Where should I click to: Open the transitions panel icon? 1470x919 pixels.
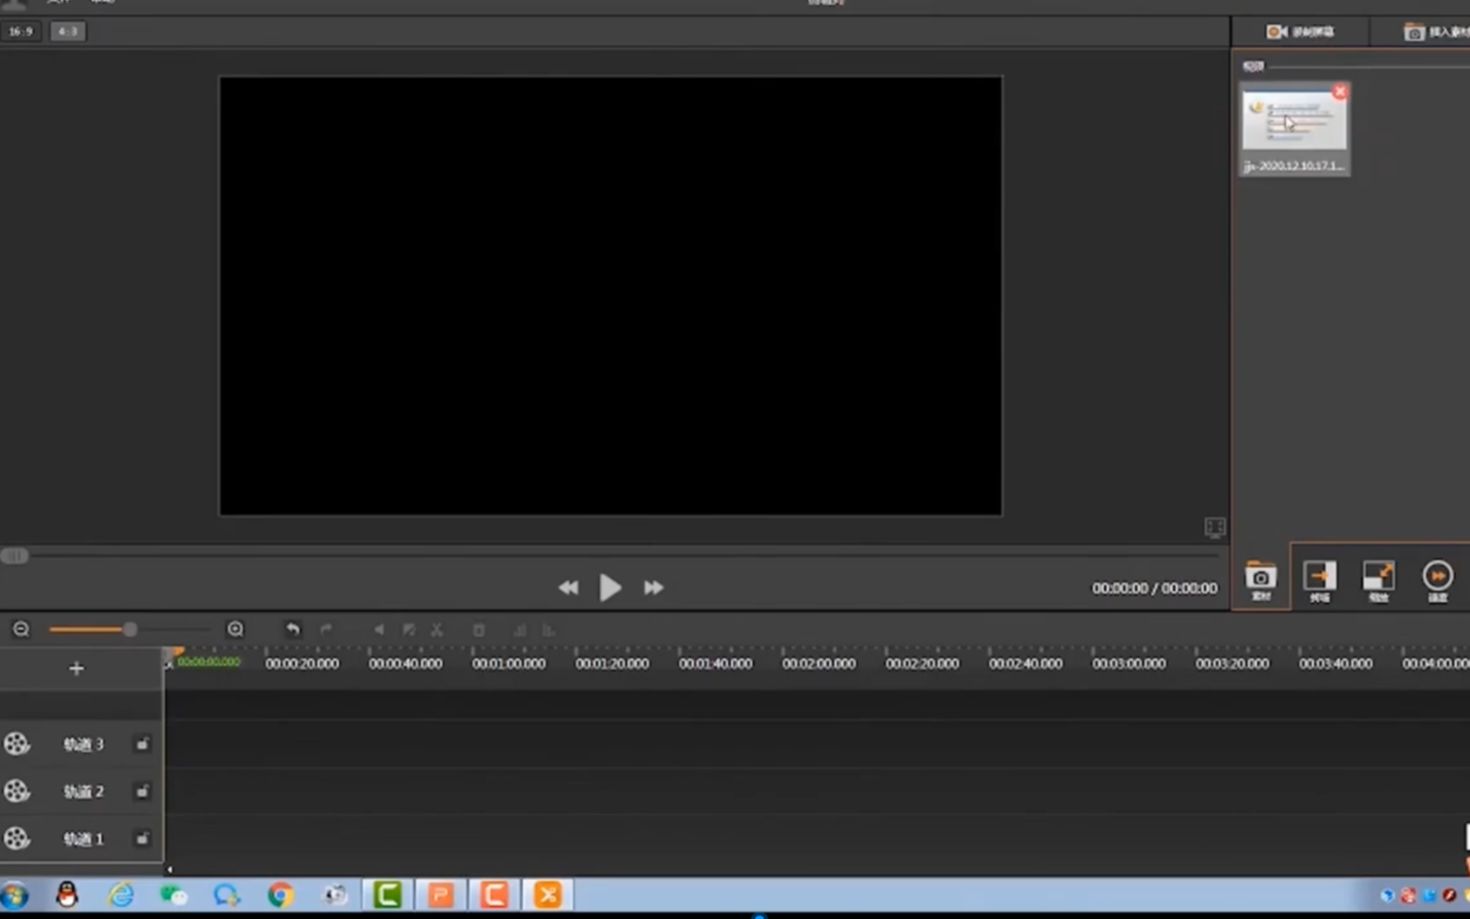coord(1320,580)
